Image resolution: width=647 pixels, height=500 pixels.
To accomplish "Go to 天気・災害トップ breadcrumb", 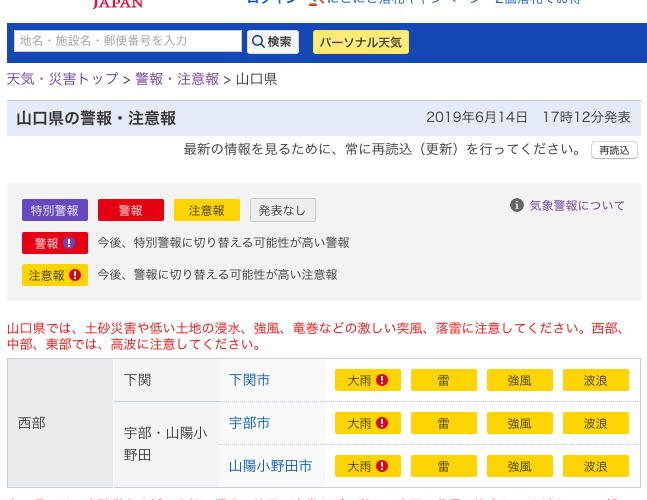I will tap(61, 79).
